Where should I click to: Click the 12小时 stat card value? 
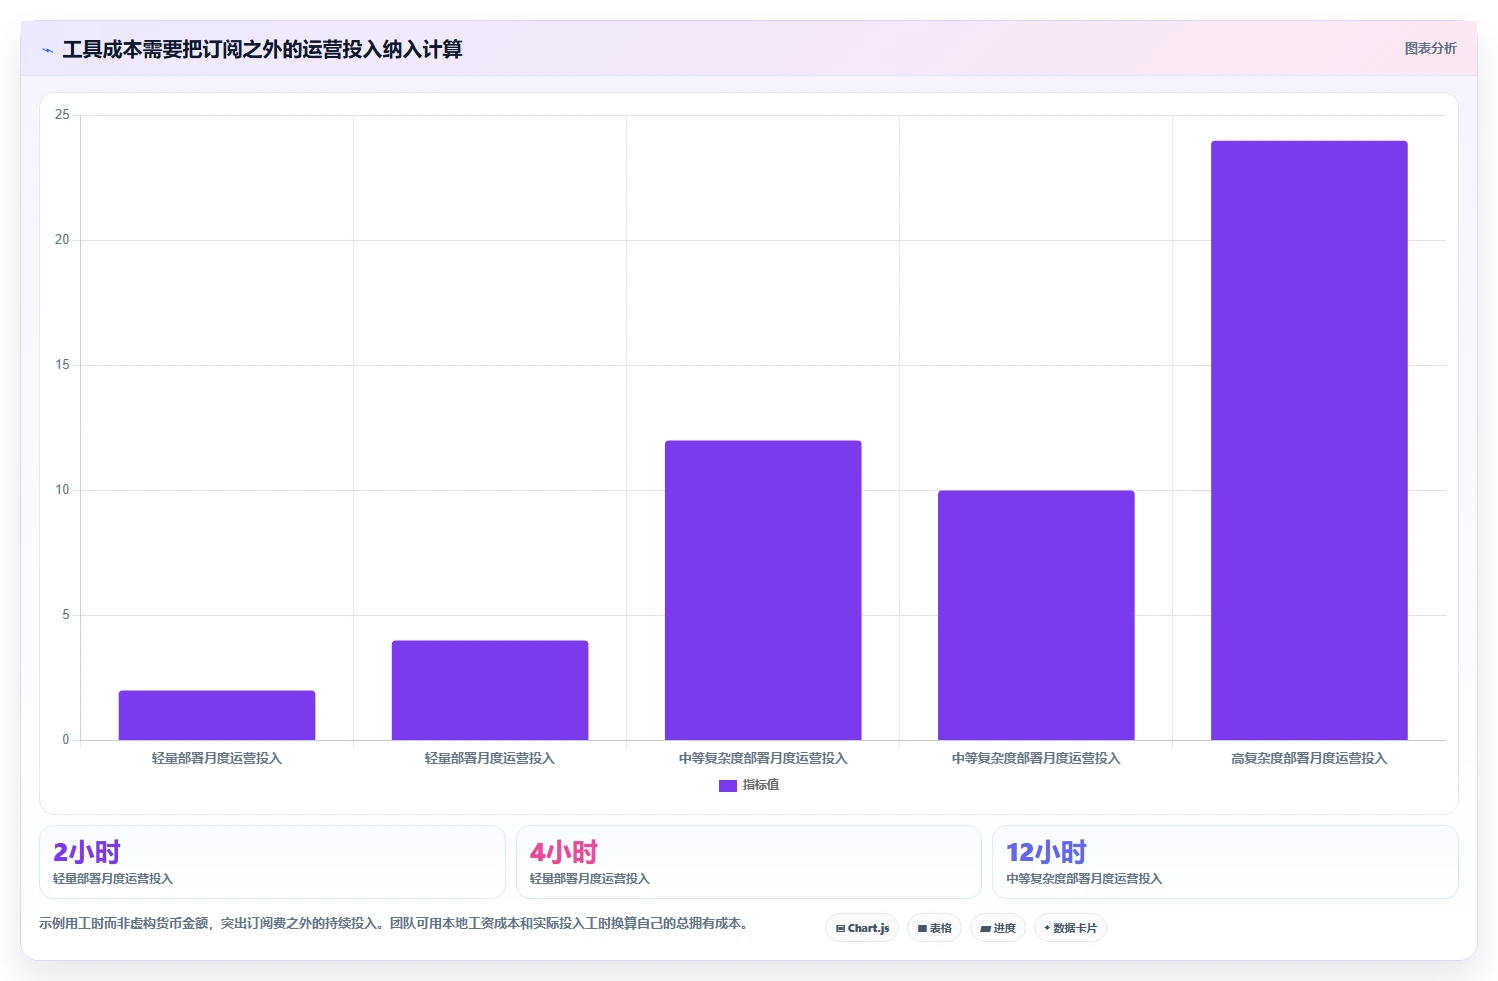[x=1046, y=852]
